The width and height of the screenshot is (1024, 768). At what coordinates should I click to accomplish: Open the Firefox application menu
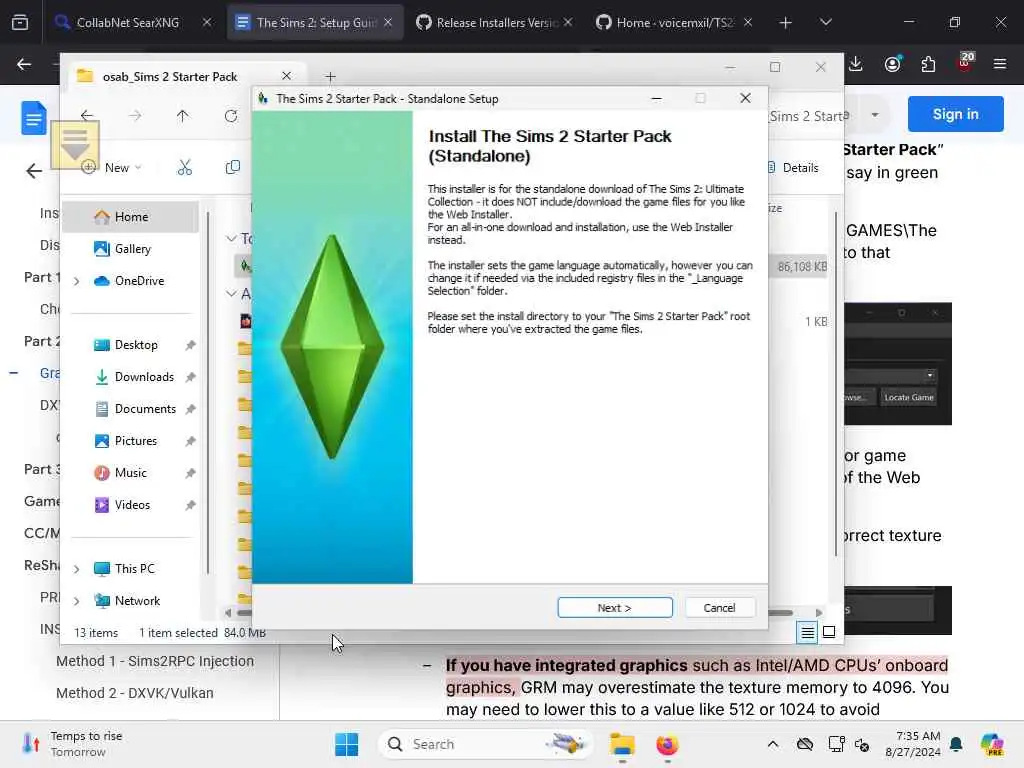(999, 64)
